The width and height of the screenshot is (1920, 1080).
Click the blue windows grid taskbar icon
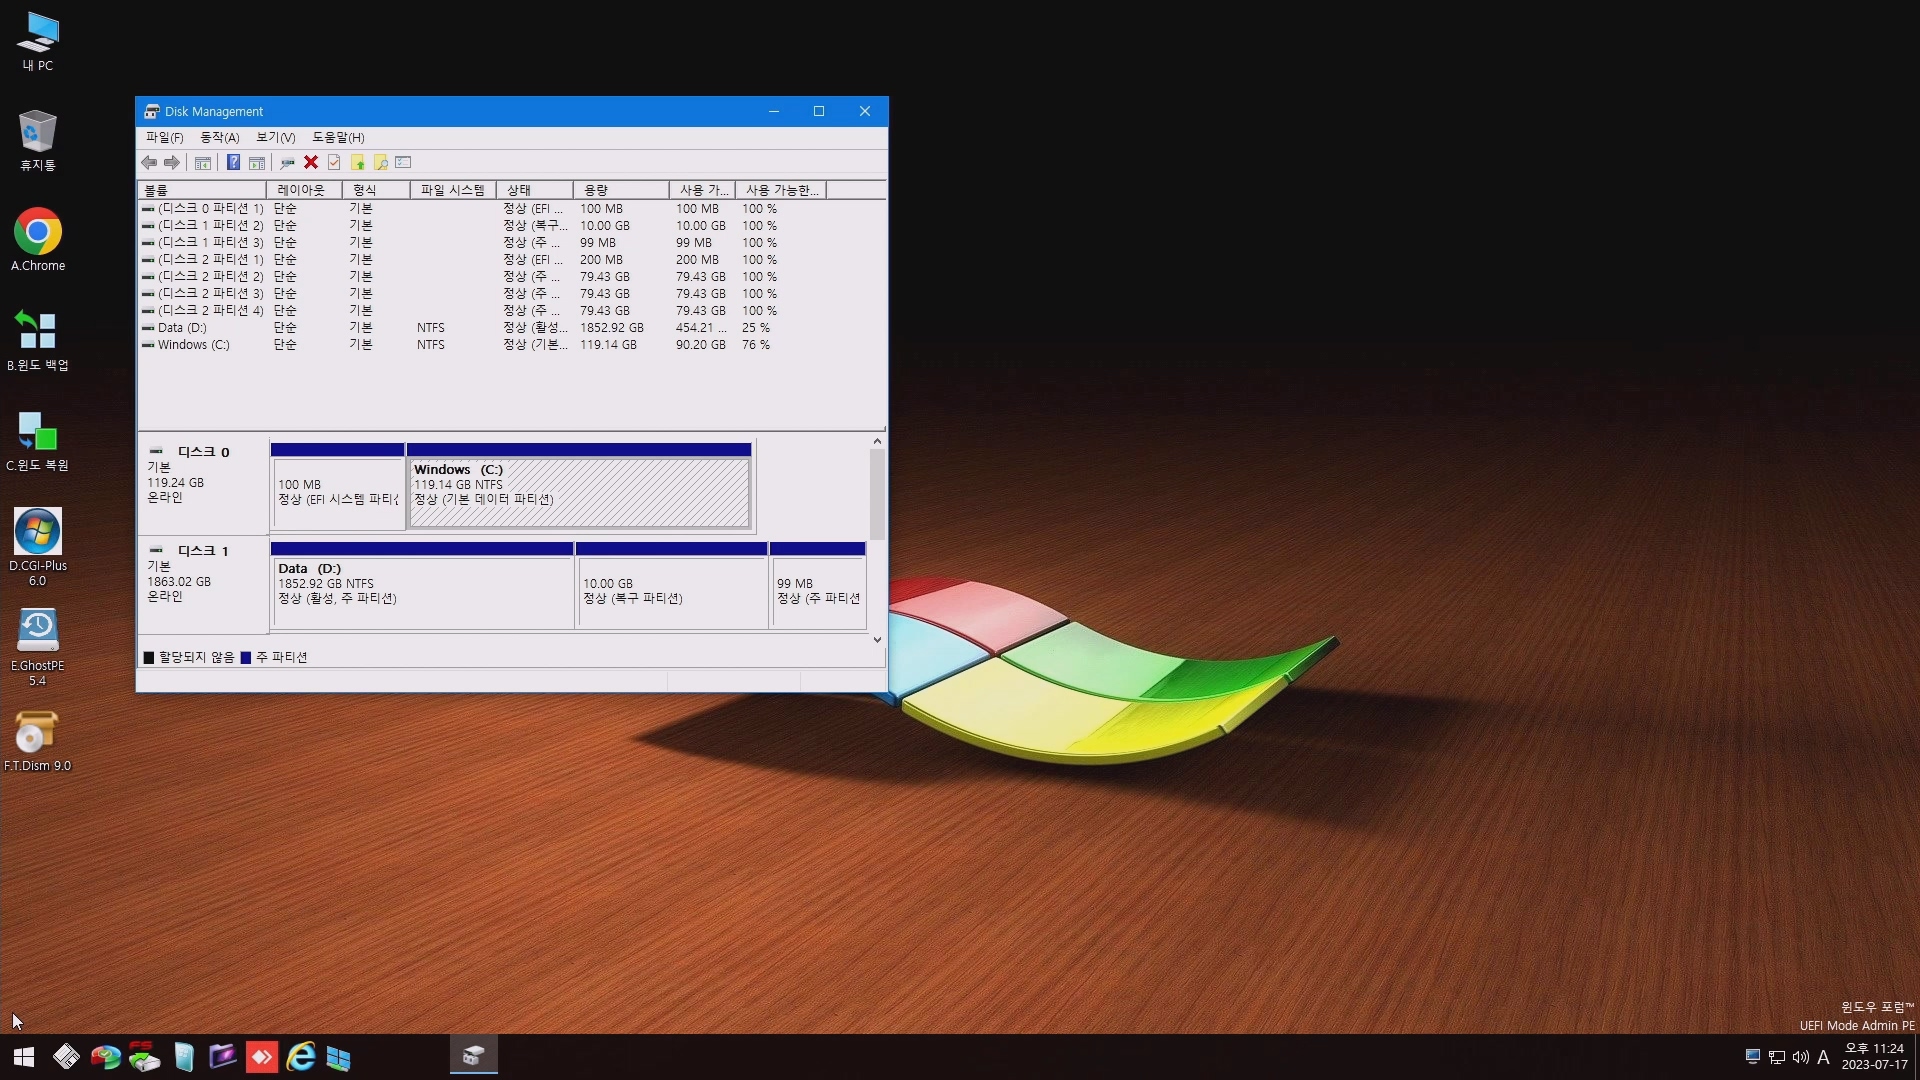coord(339,1057)
